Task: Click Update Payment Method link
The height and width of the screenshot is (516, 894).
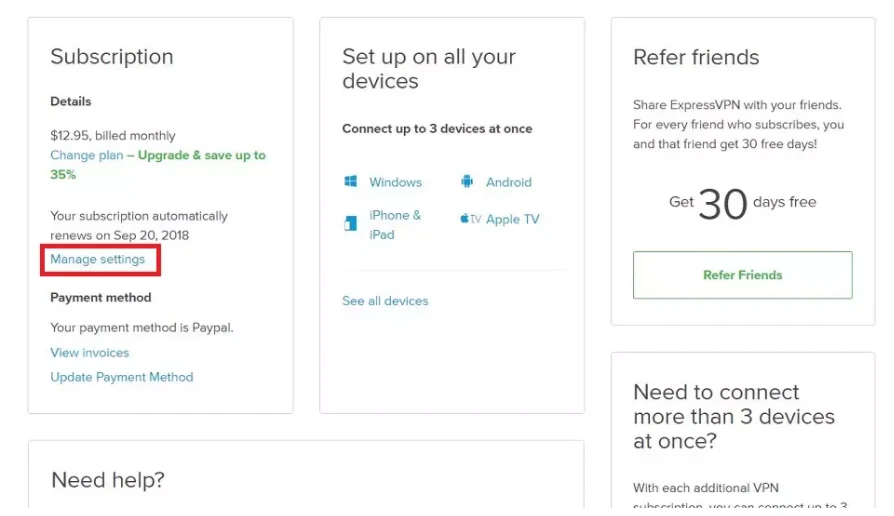Action: click(122, 377)
